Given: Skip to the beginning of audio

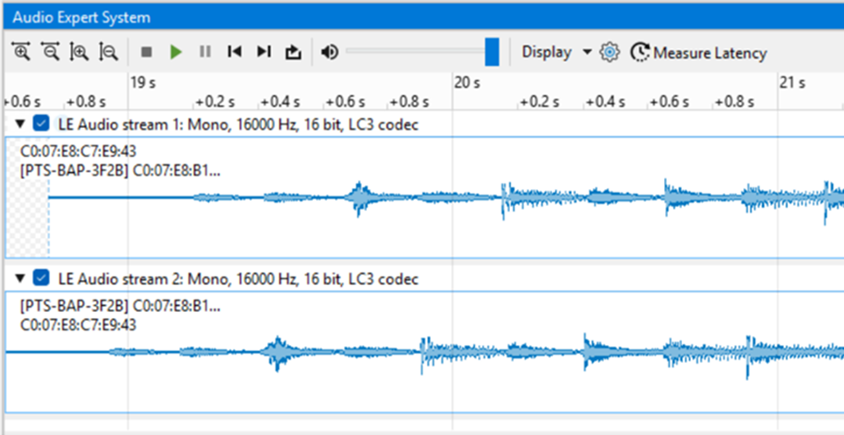Looking at the screenshot, I should coord(234,52).
